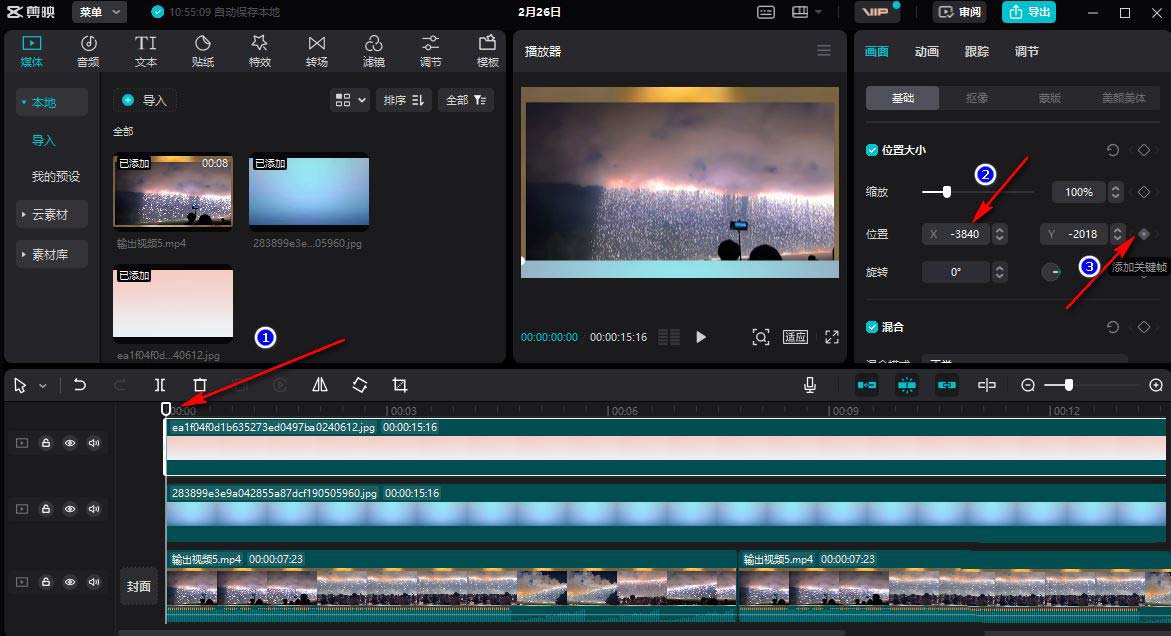Open the Stickers (贴纸) panel

(203, 51)
